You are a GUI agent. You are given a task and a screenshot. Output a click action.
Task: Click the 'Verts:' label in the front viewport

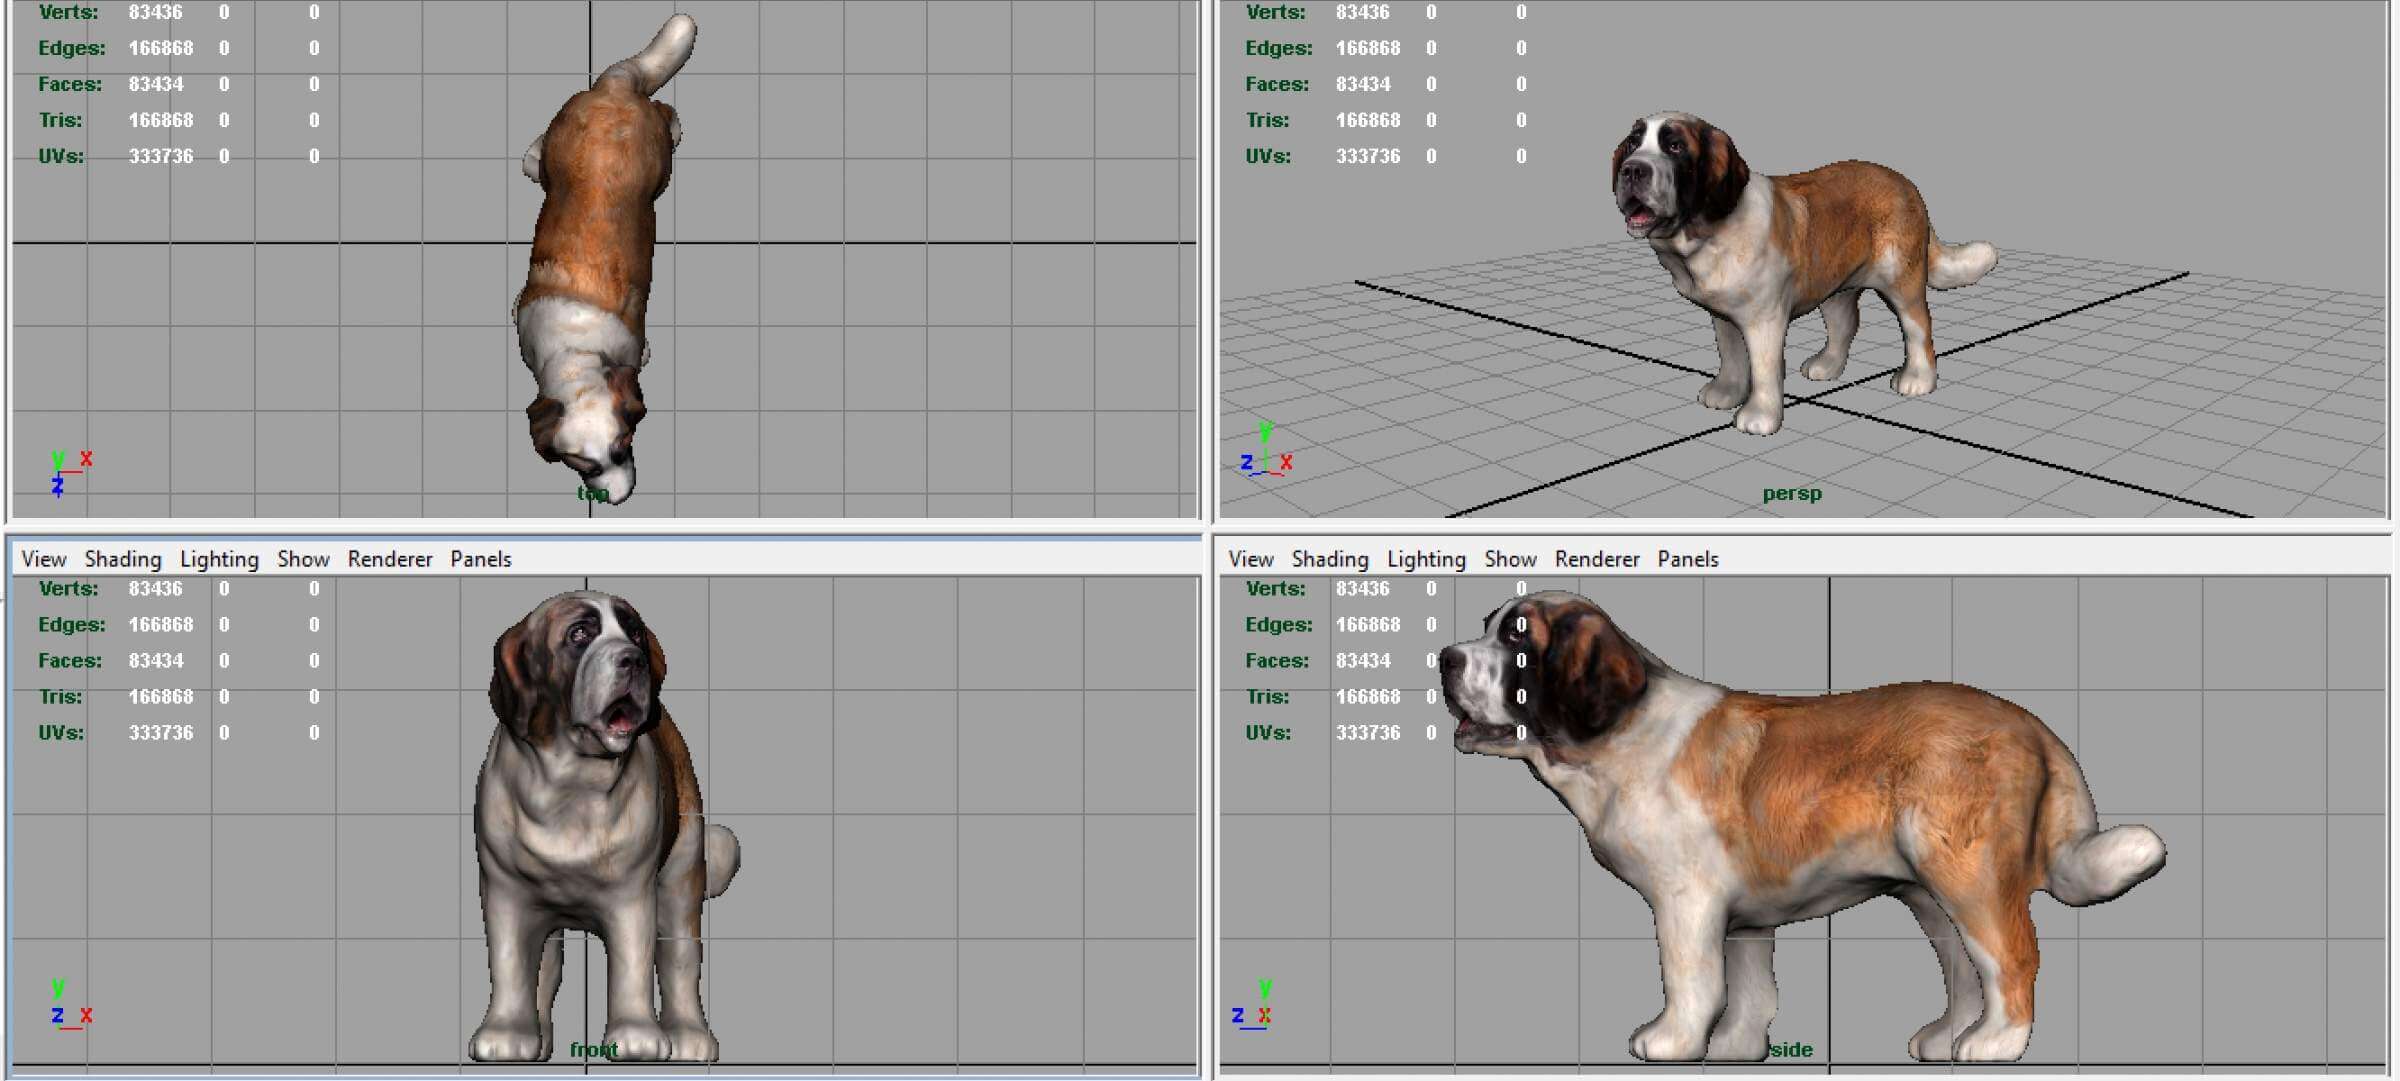(x=68, y=588)
